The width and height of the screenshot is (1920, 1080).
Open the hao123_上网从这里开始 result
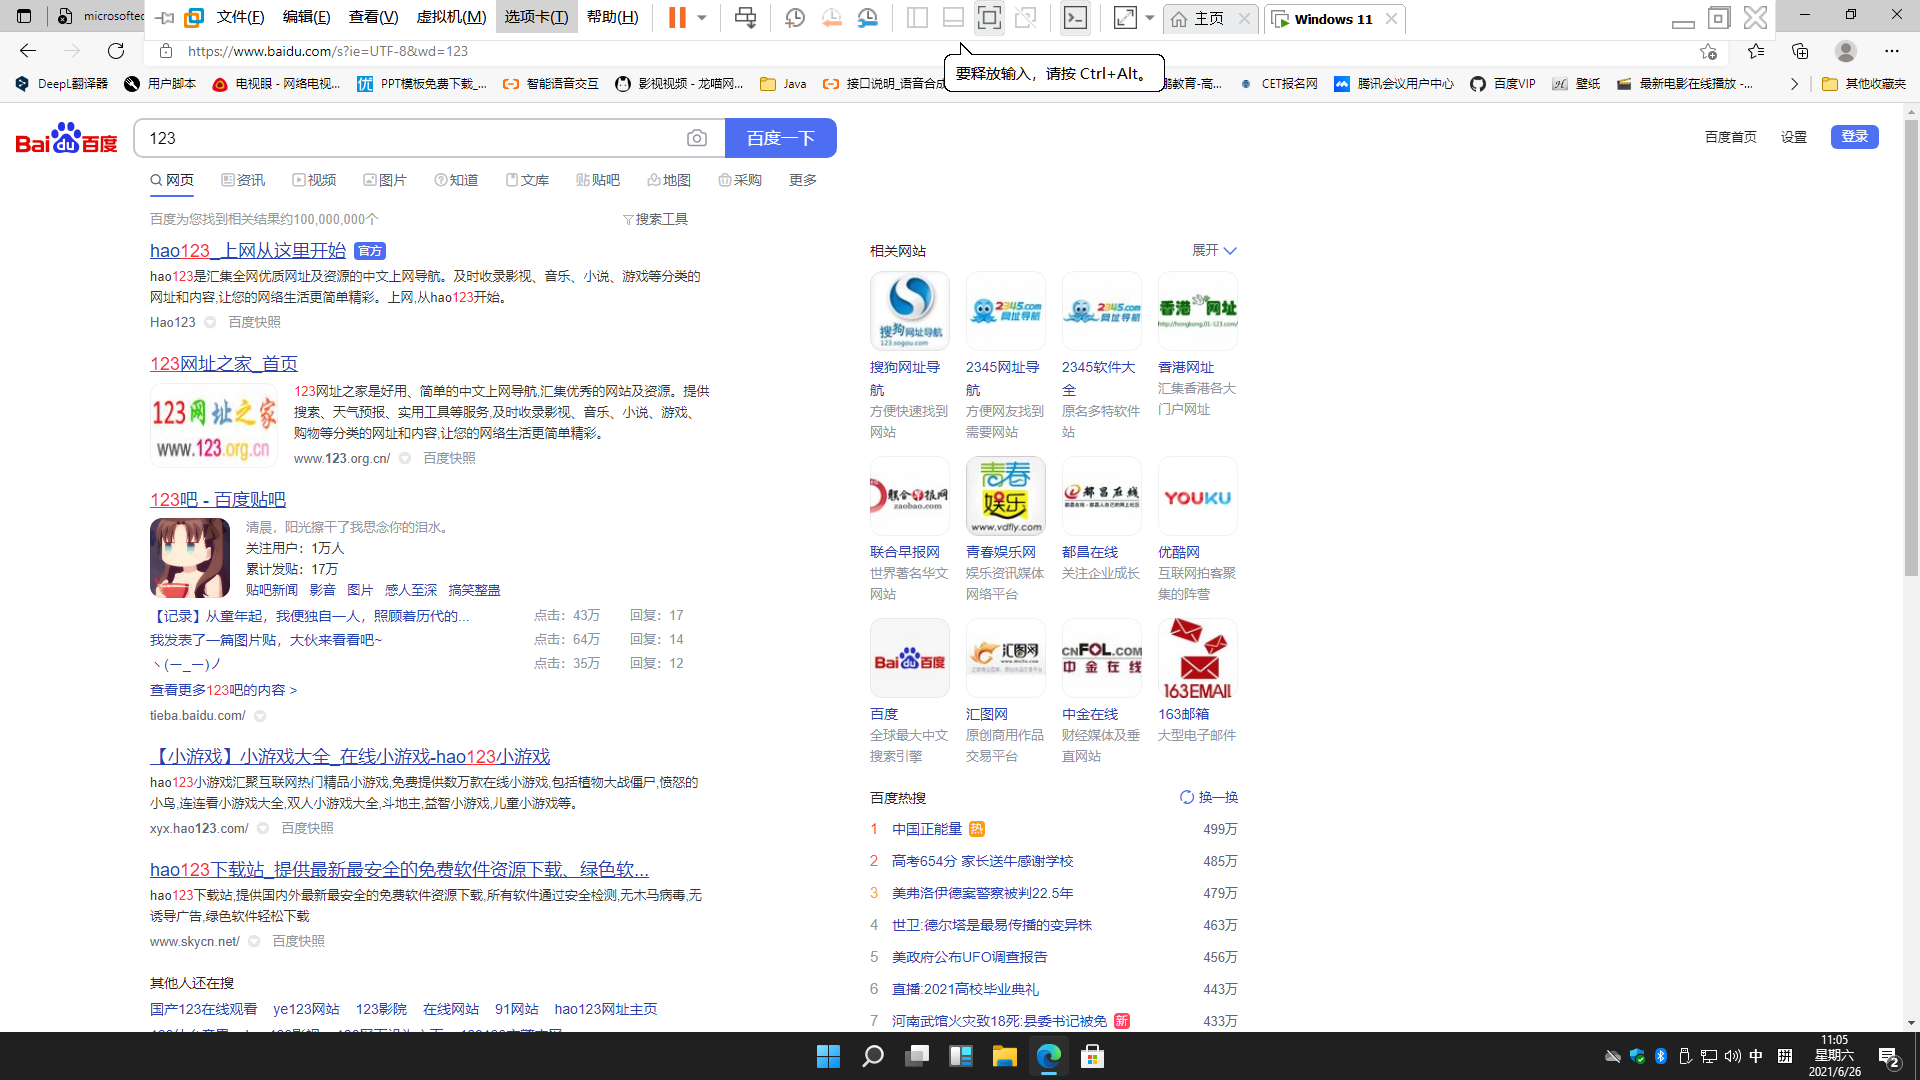(248, 251)
